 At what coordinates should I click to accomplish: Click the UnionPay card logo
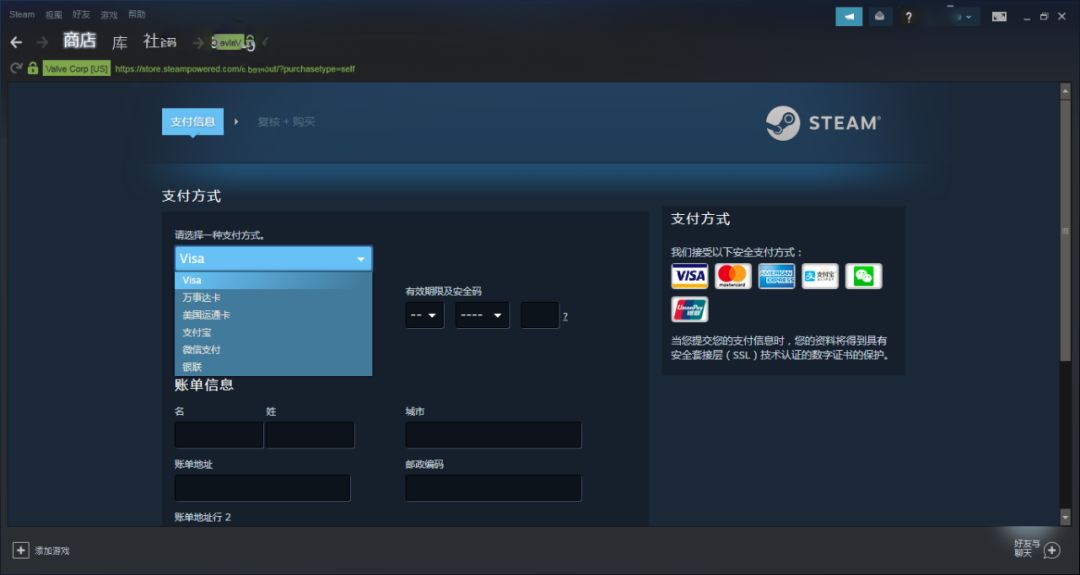[689, 309]
